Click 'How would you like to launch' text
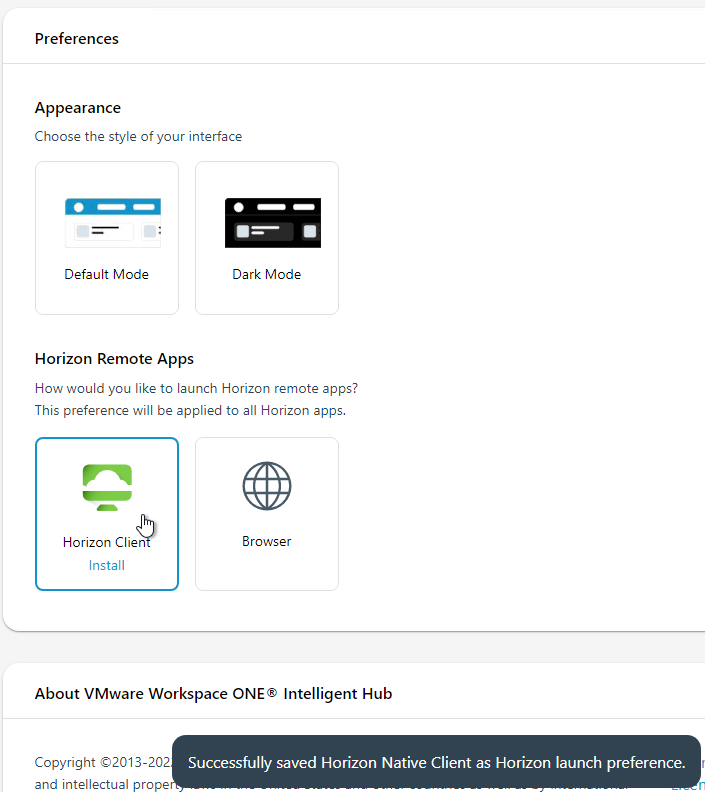The width and height of the screenshot is (705, 792). point(196,388)
